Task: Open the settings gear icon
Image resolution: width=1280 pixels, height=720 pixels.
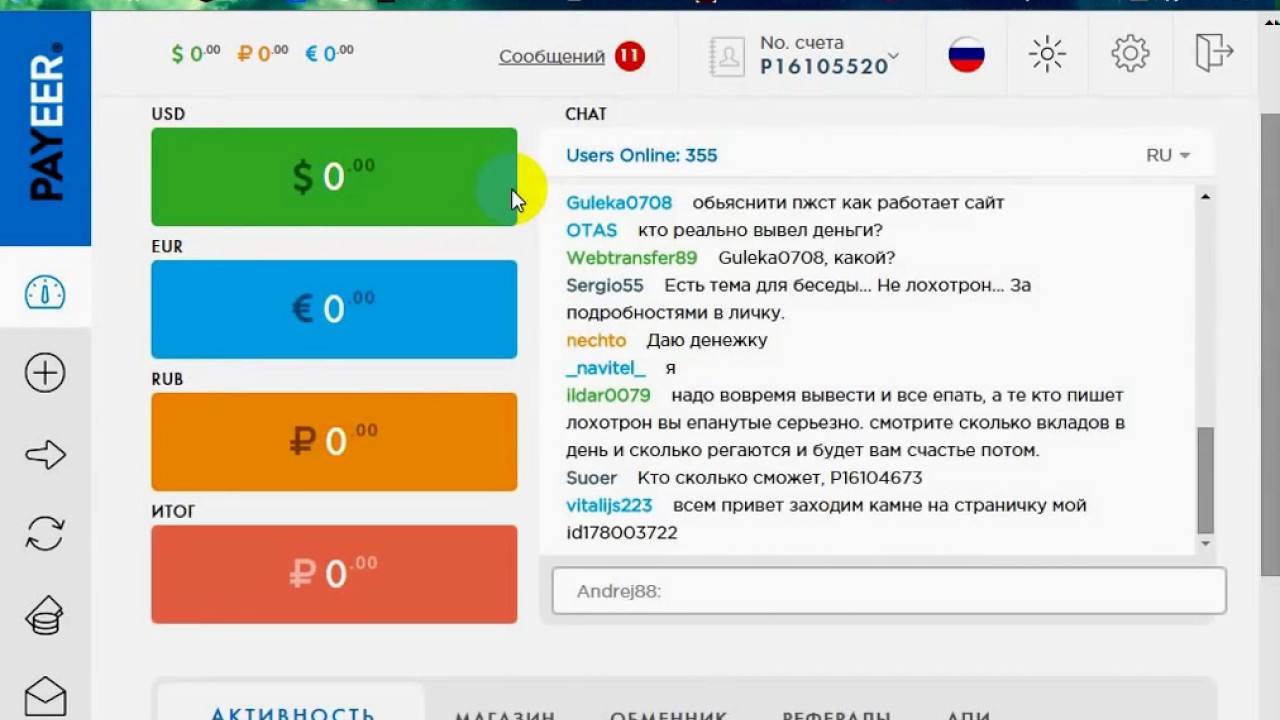Action: click(x=1130, y=53)
